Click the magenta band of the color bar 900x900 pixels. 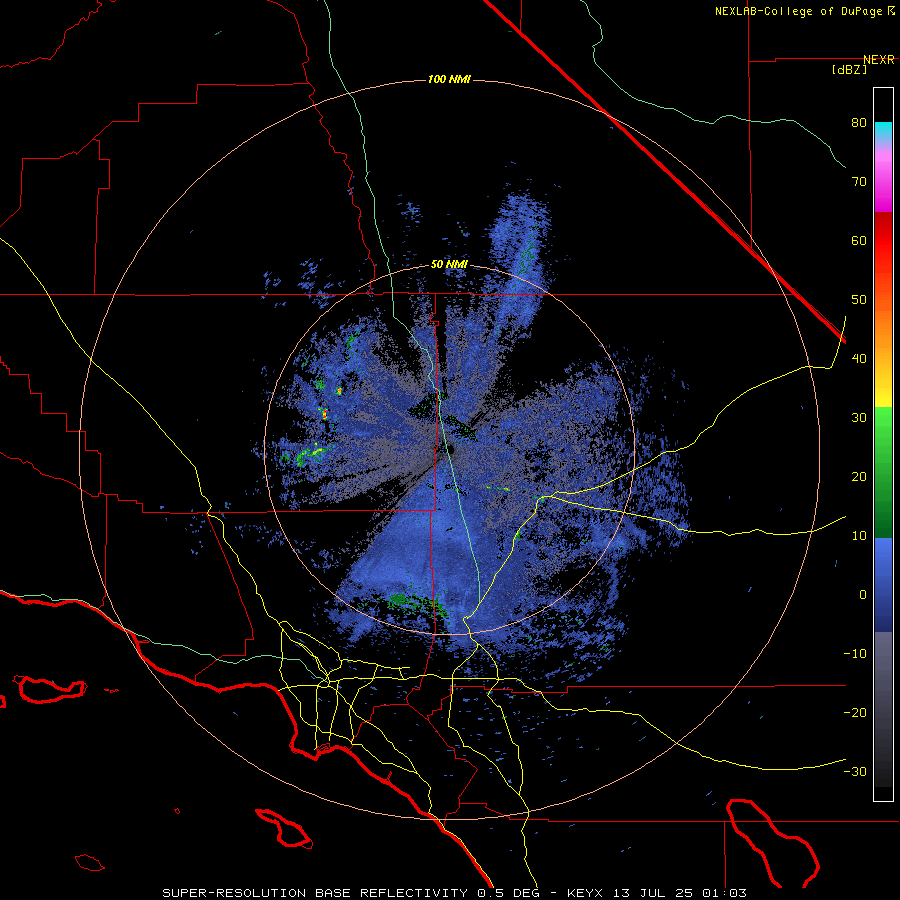pyautogui.click(x=883, y=184)
